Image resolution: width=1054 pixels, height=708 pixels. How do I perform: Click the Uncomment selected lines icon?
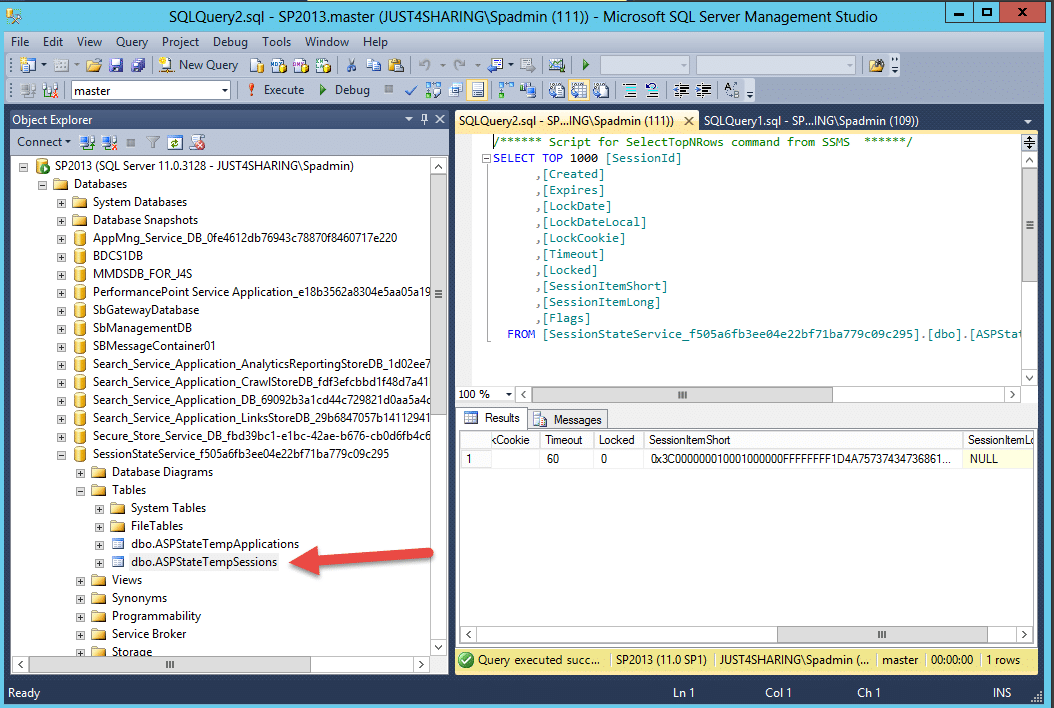(x=651, y=90)
